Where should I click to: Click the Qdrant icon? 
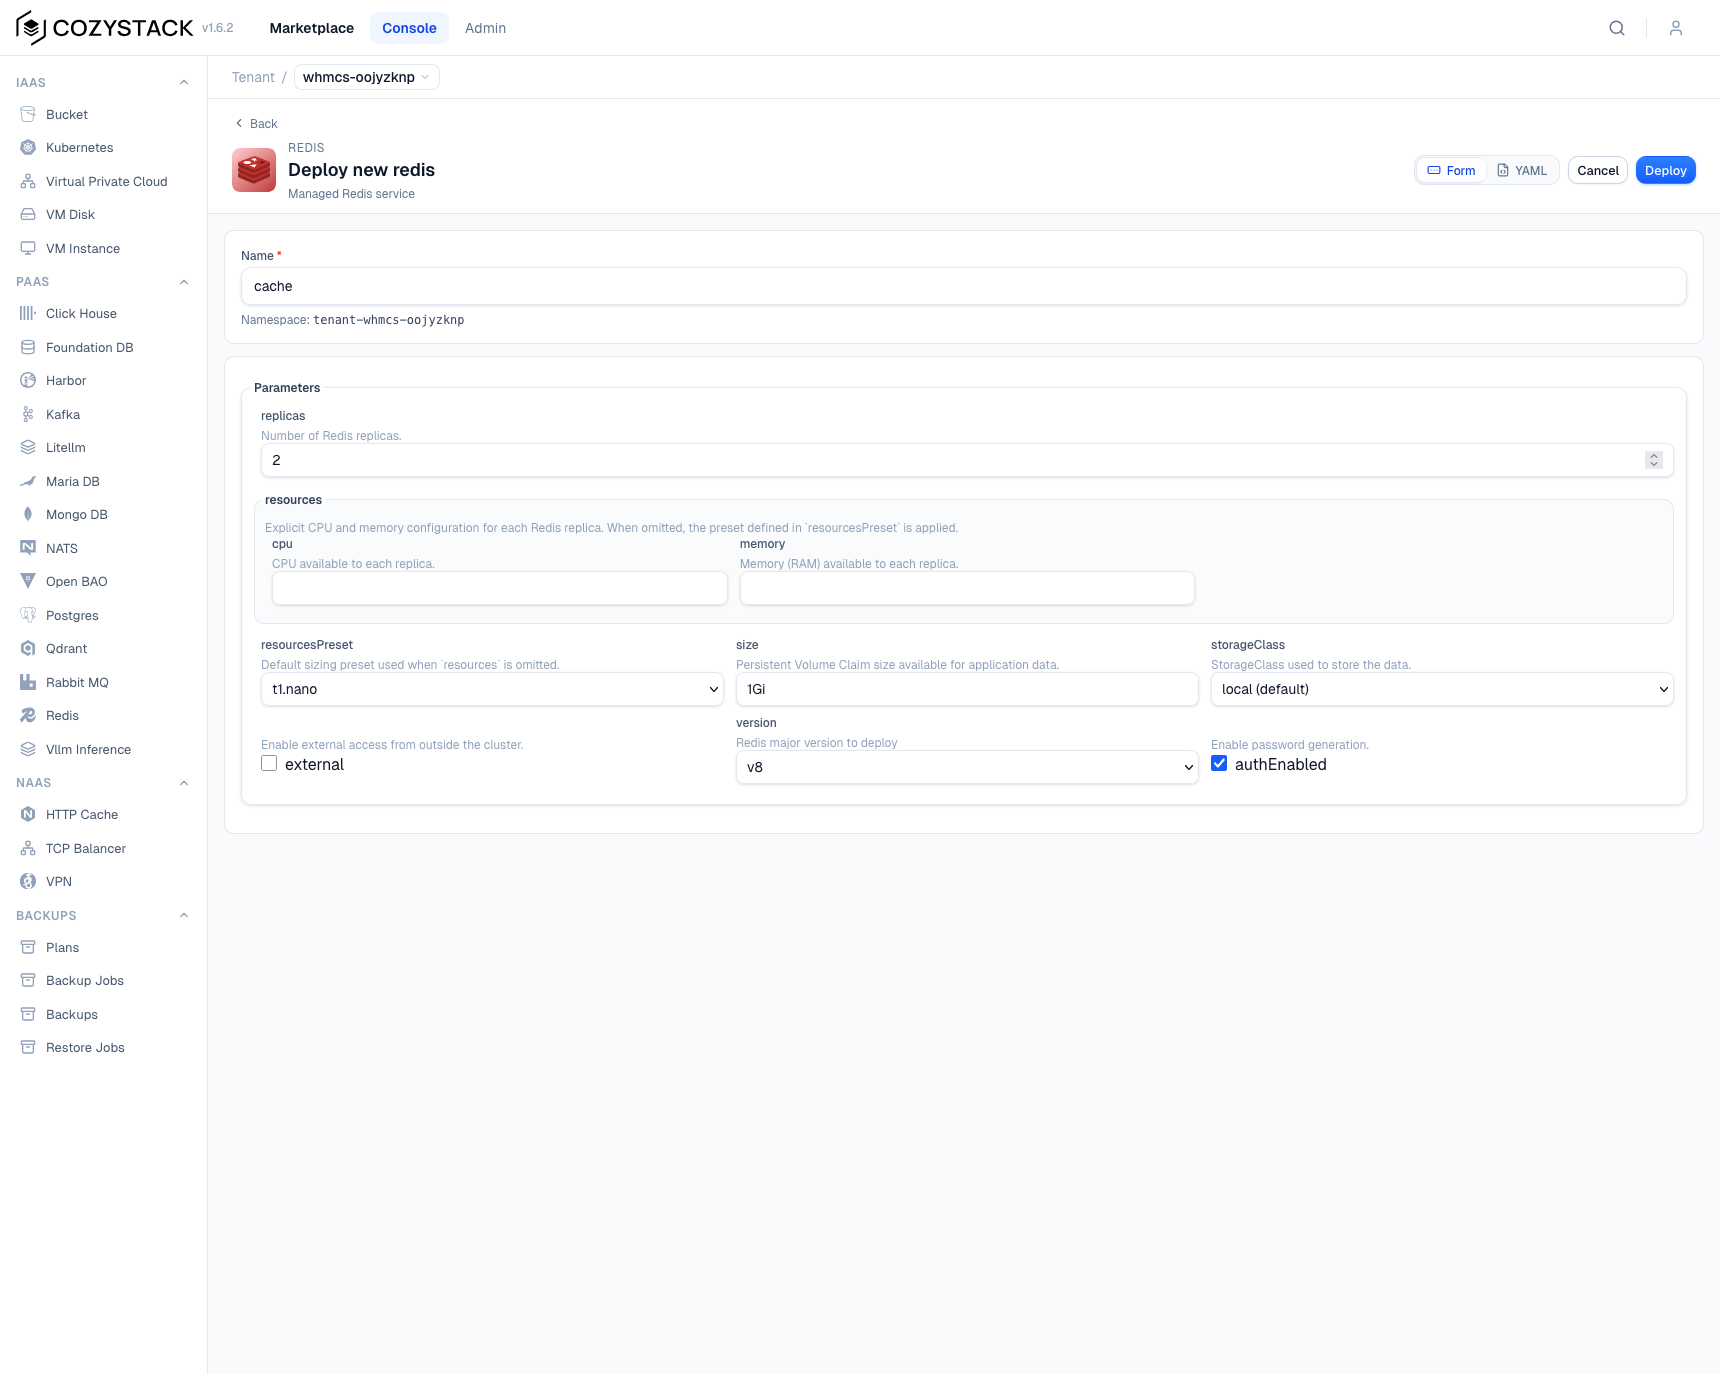click(x=28, y=648)
